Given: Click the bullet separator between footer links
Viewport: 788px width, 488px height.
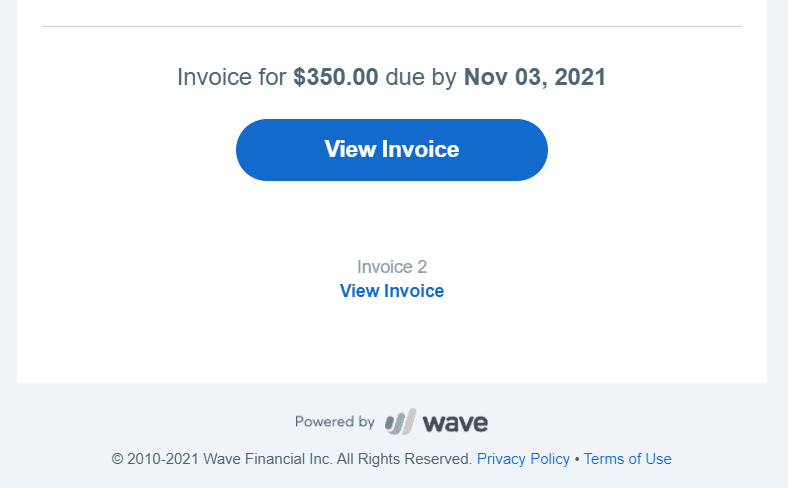Looking at the screenshot, I should coord(576,459).
